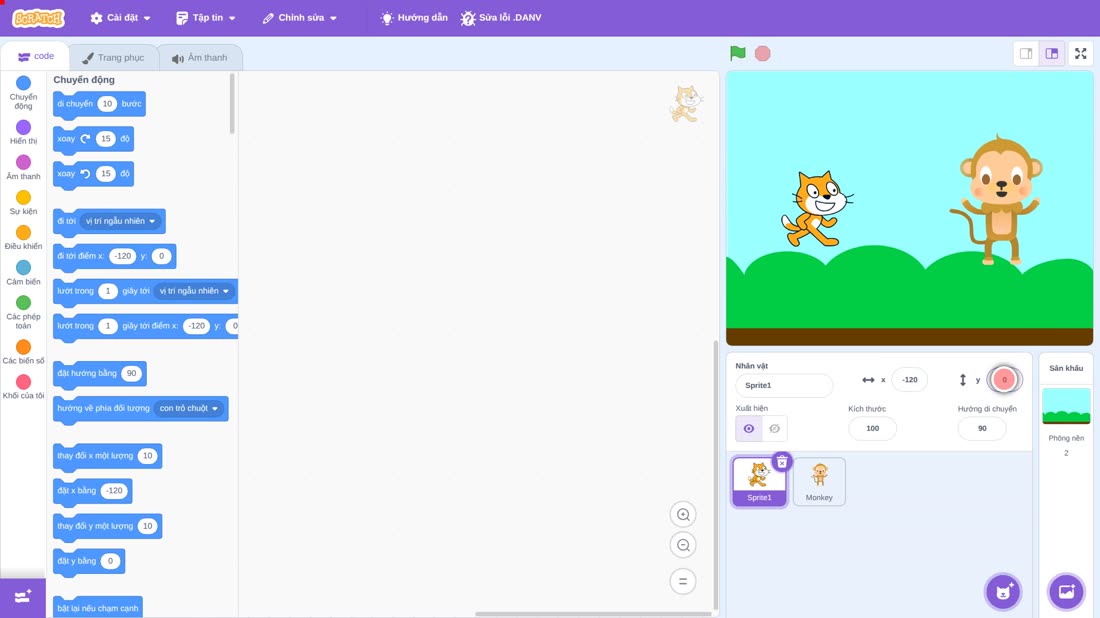This screenshot has width=1100, height=618.
Task: Open the Hướng dẫn tutorials
Action: (414, 18)
